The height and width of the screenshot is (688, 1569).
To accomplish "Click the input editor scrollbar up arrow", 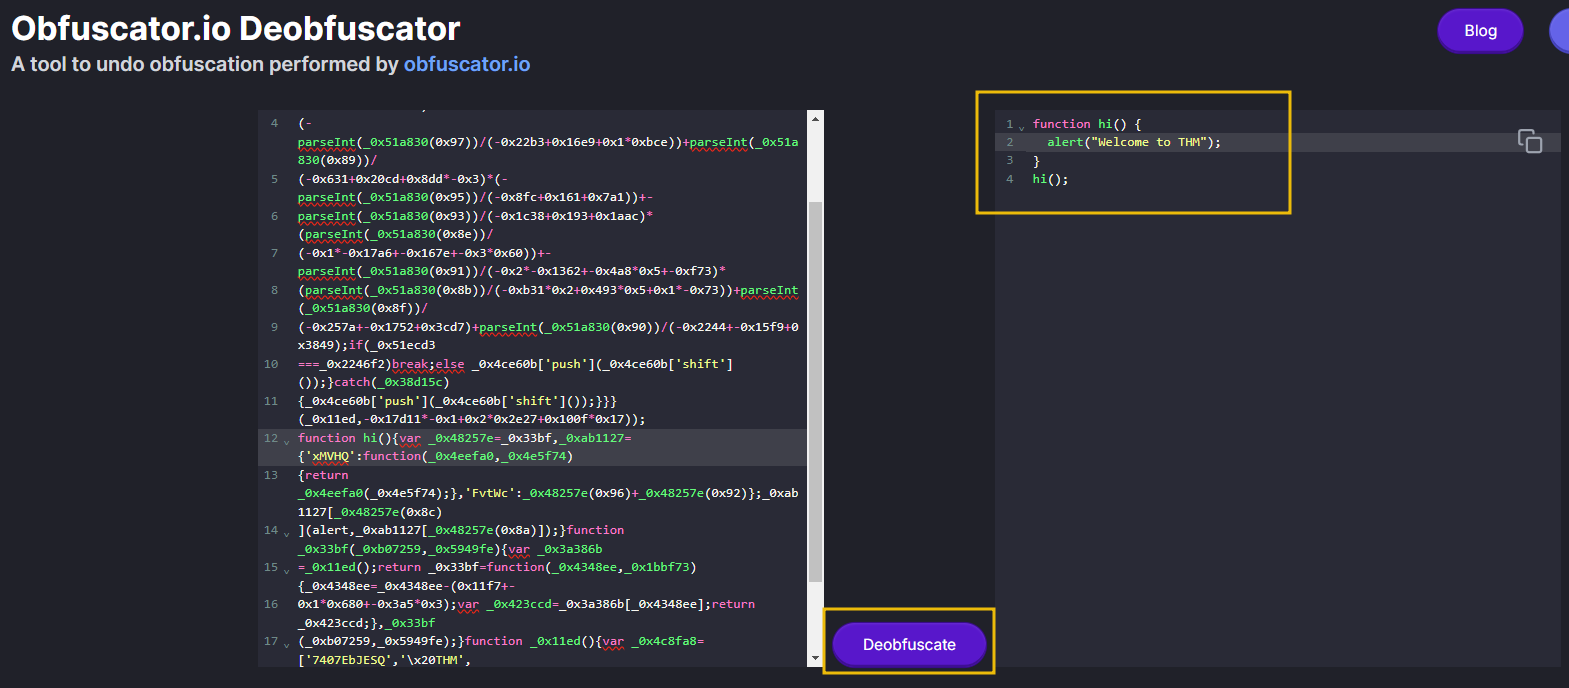I will tap(815, 119).
